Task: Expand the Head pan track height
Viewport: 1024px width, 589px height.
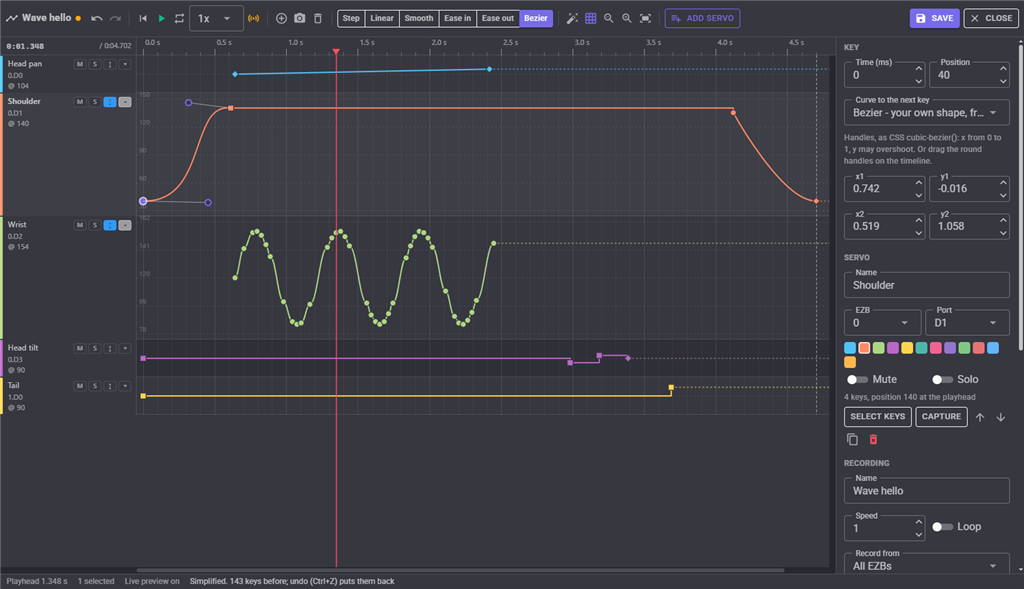Action: tap(110, 65)
